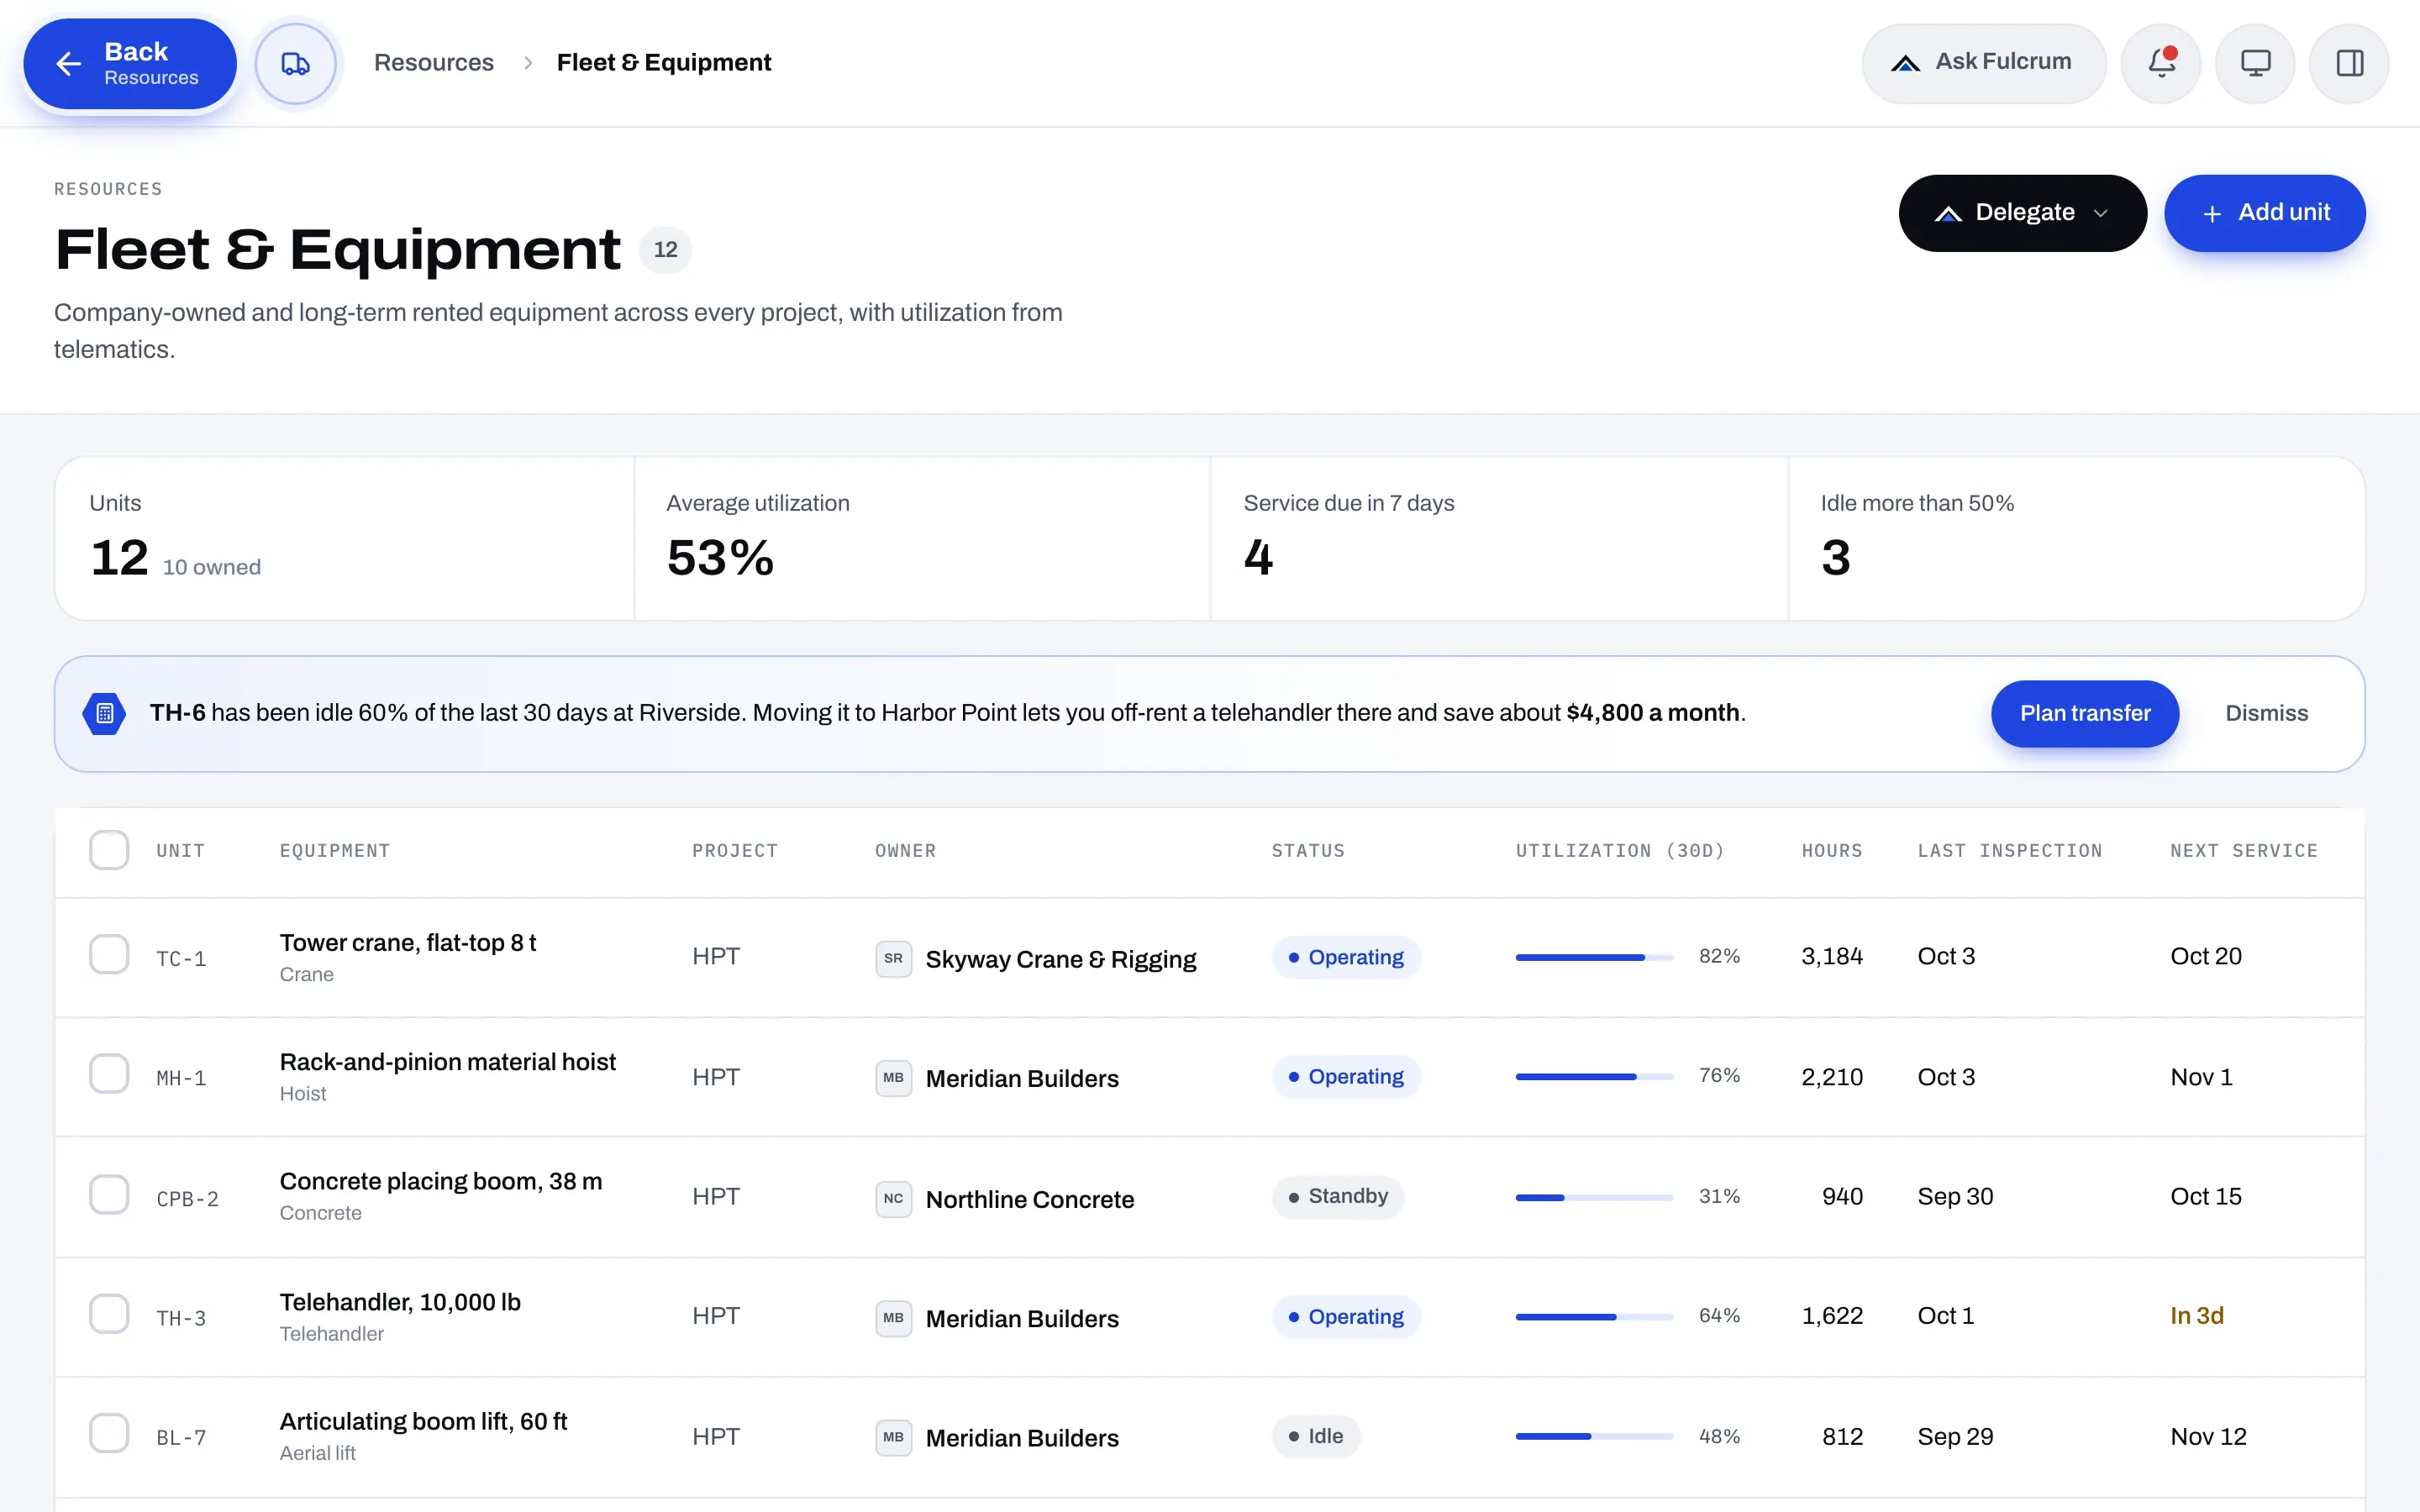The image size is (2420, 1512).
Task: Click the 'In 3d' next service value
Action: (x=2197, y=1316)
